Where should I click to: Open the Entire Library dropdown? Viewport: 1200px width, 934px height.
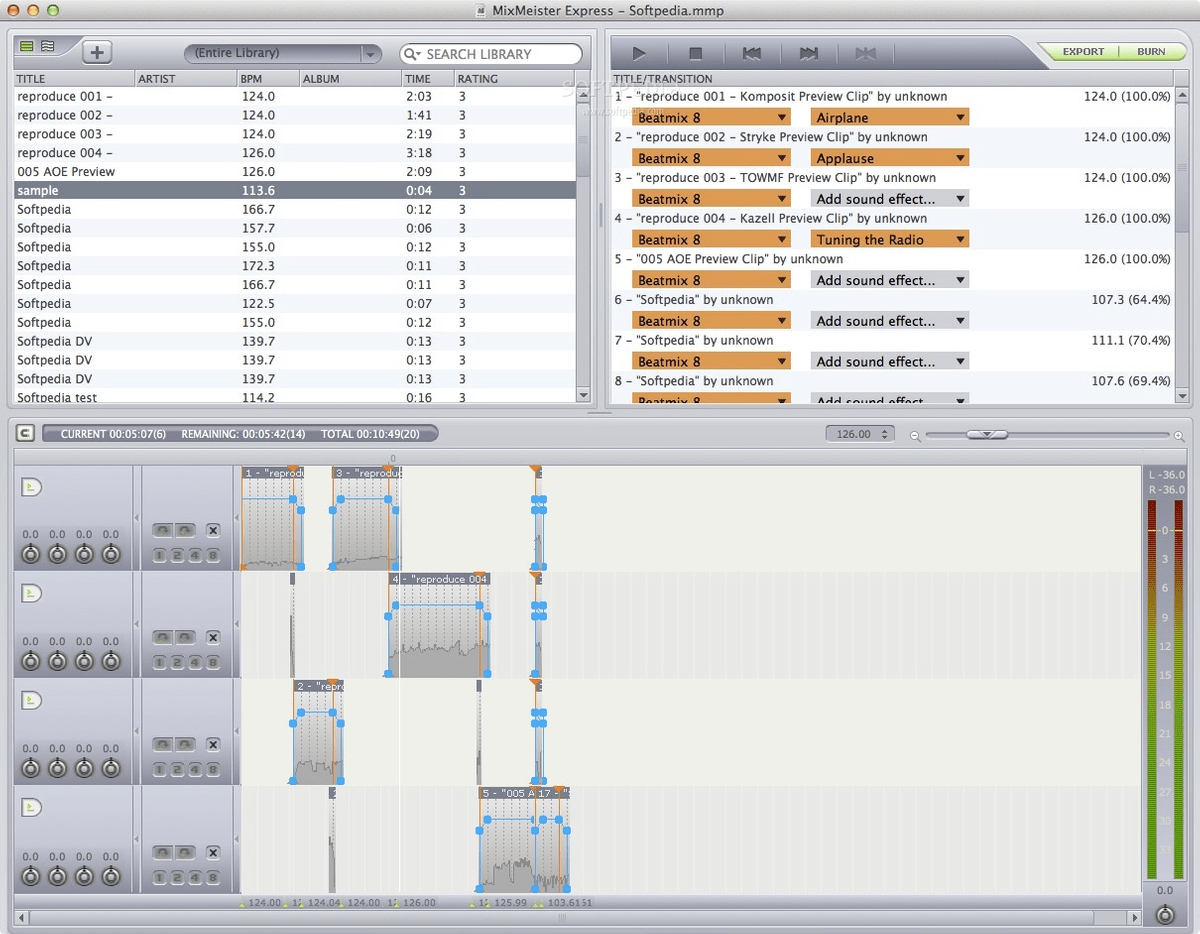pyautogui.click(x=283, y=53)
